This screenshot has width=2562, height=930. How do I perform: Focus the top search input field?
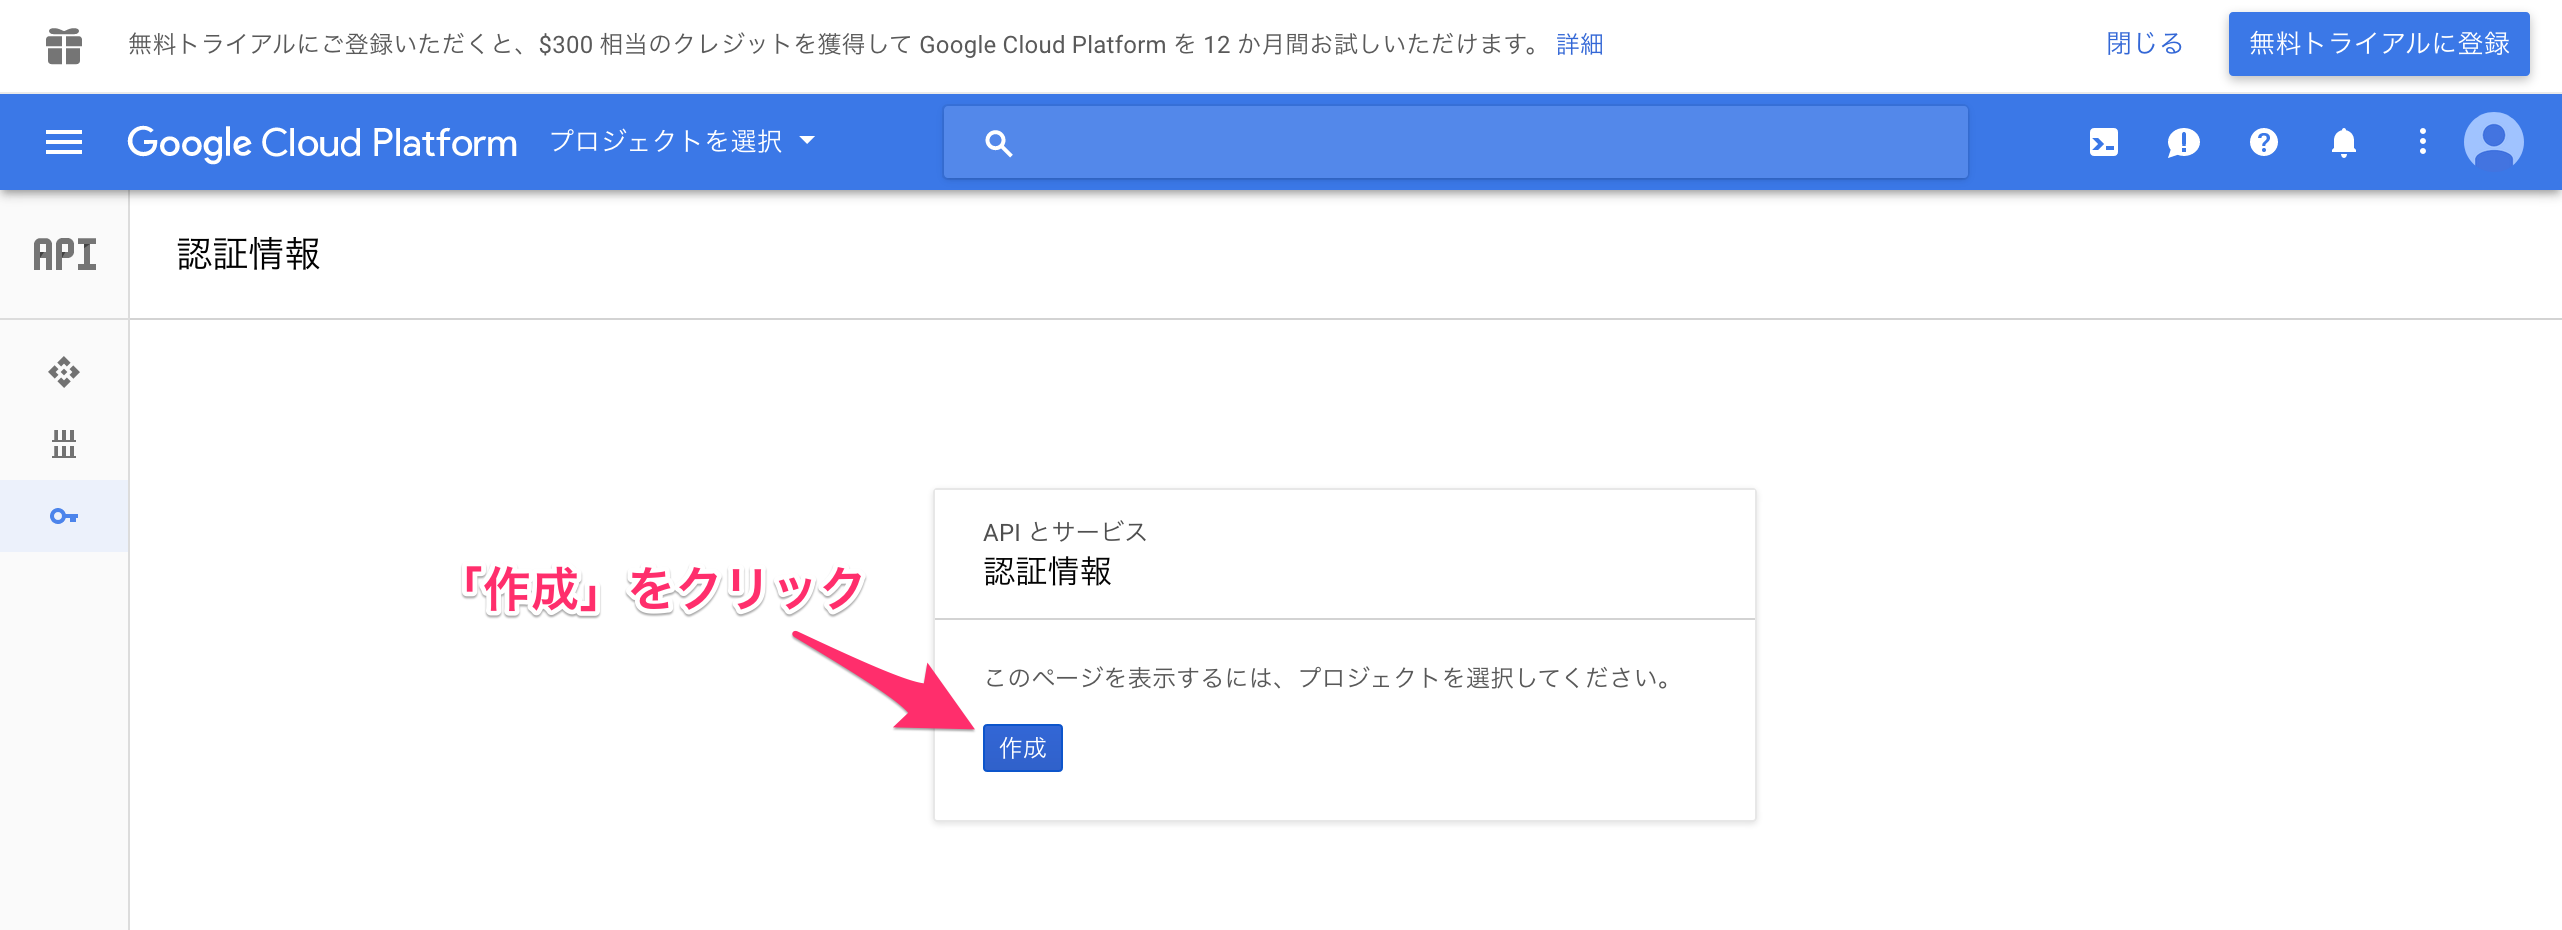click(1480, 143)
